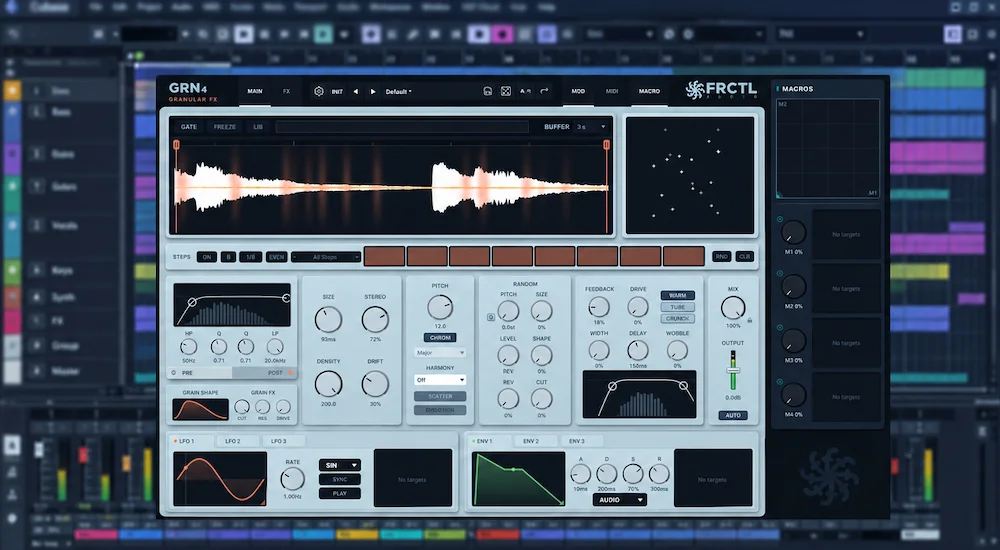Click the EVEN steps button

pyautogui.click(x=277, y=257)
